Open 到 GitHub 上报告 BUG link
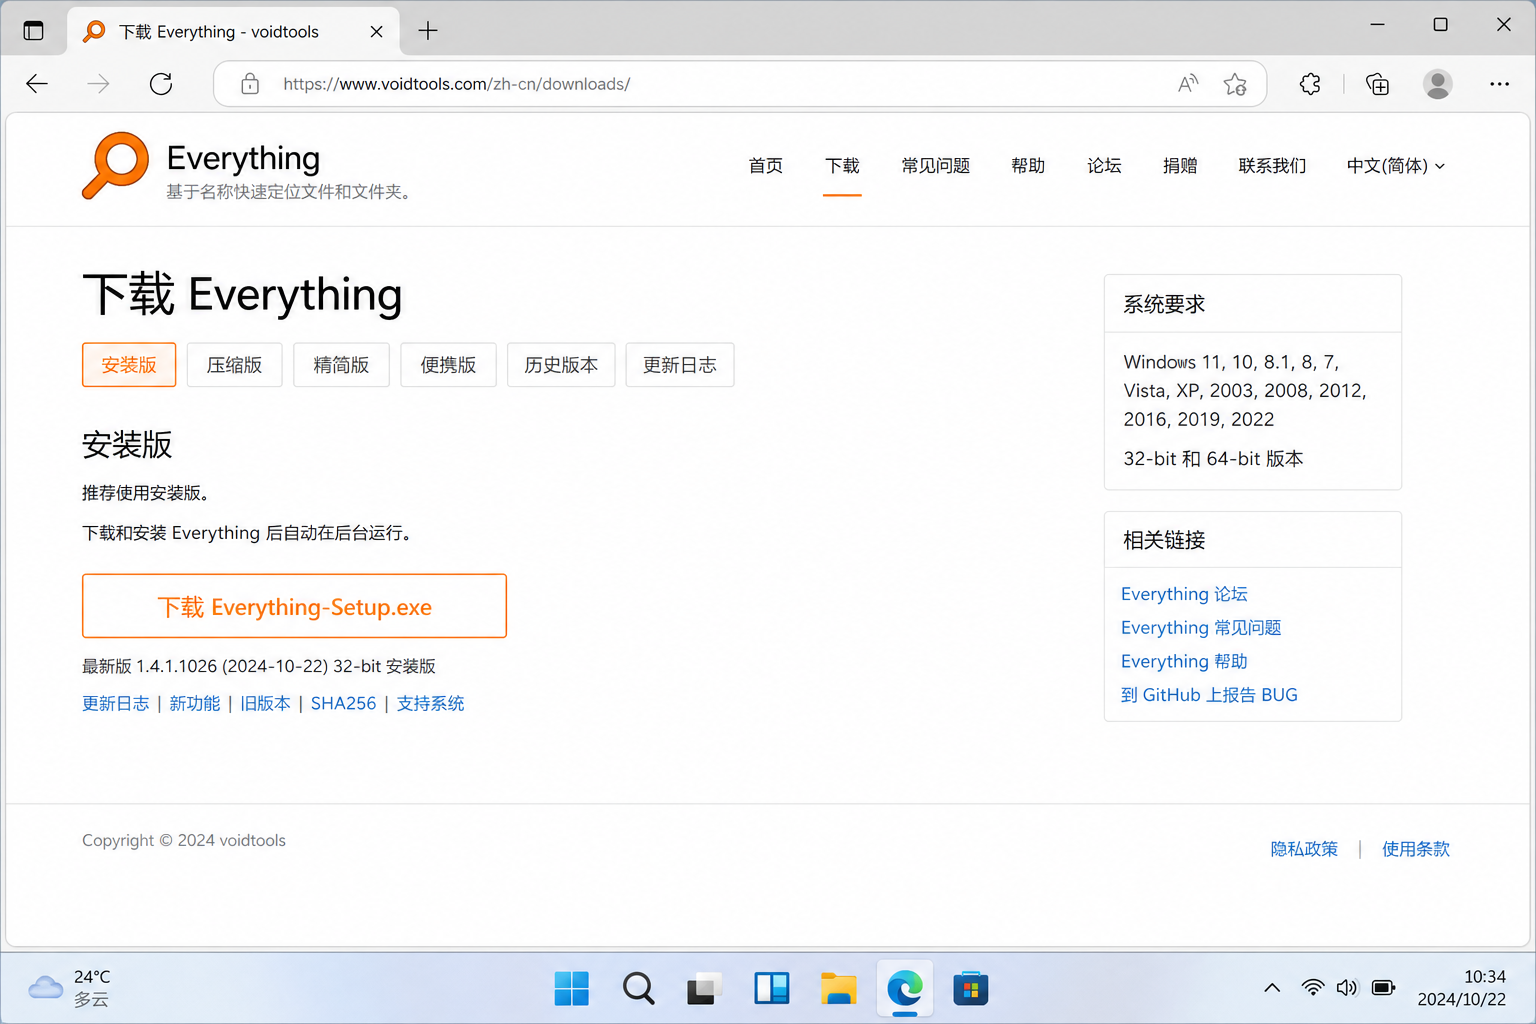This screenshot has height=1024, width=1536. click(1209, 695)
